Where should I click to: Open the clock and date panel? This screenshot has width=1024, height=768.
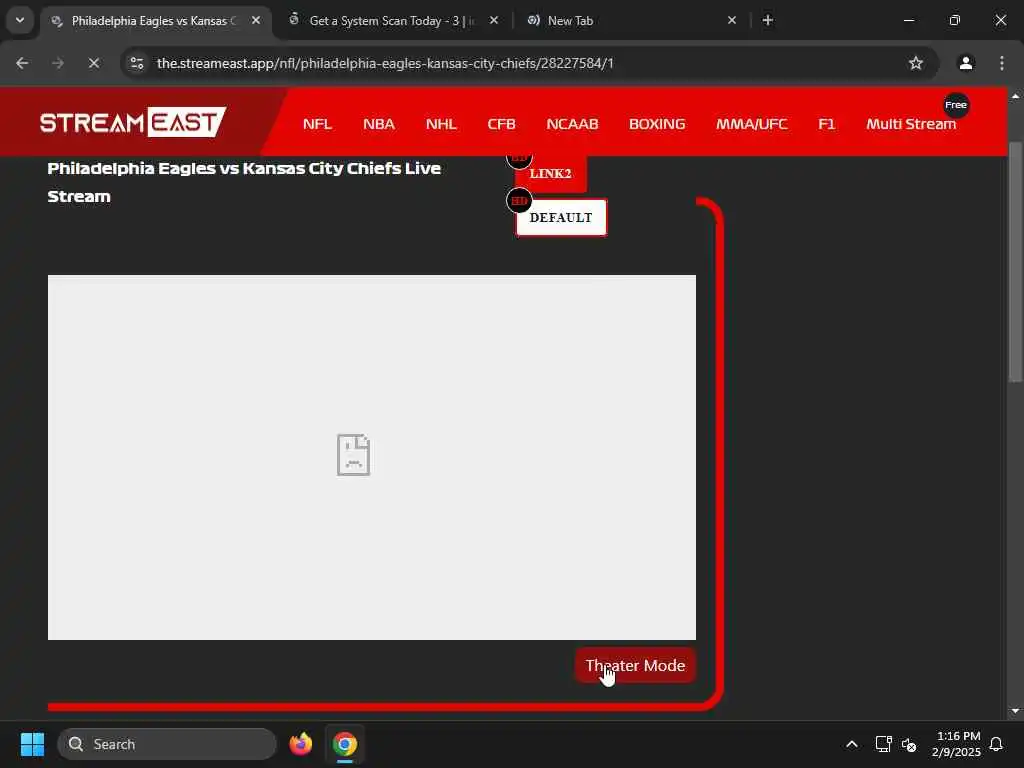point(957,744)
